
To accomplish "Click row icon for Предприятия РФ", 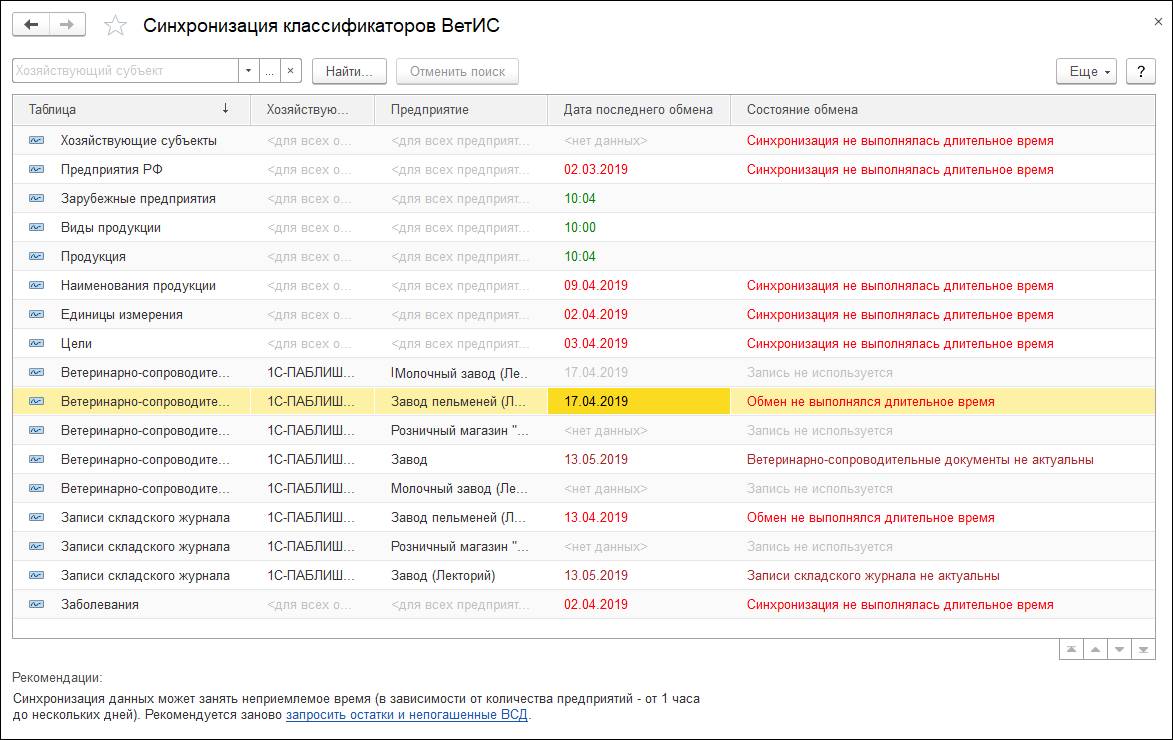I will point(37,170).
